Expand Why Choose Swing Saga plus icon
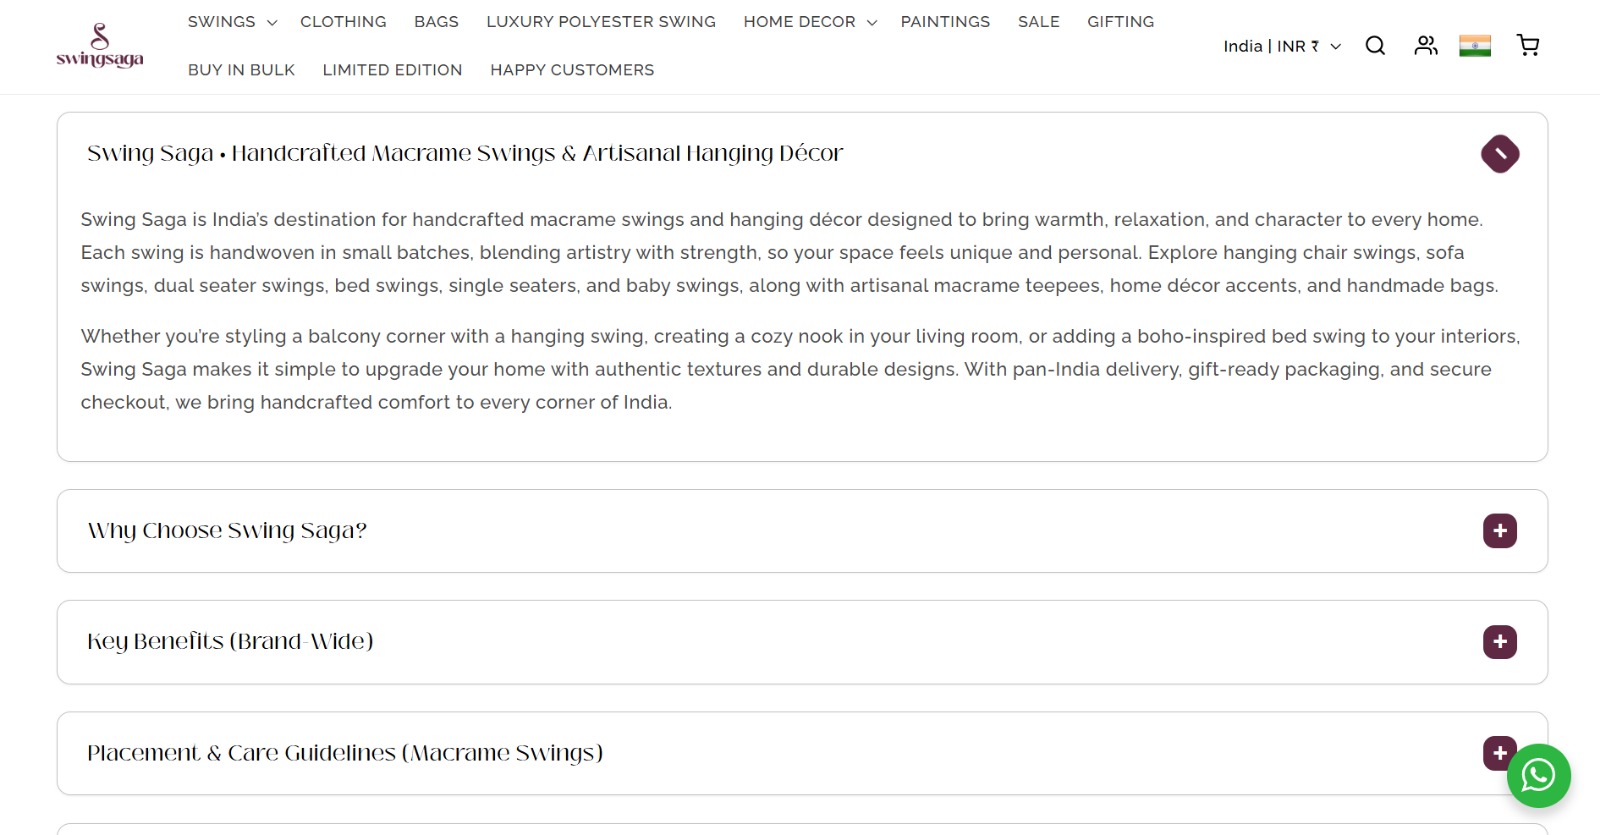This screenshot has height=835, width=1600. click(x=1500, y=531)
